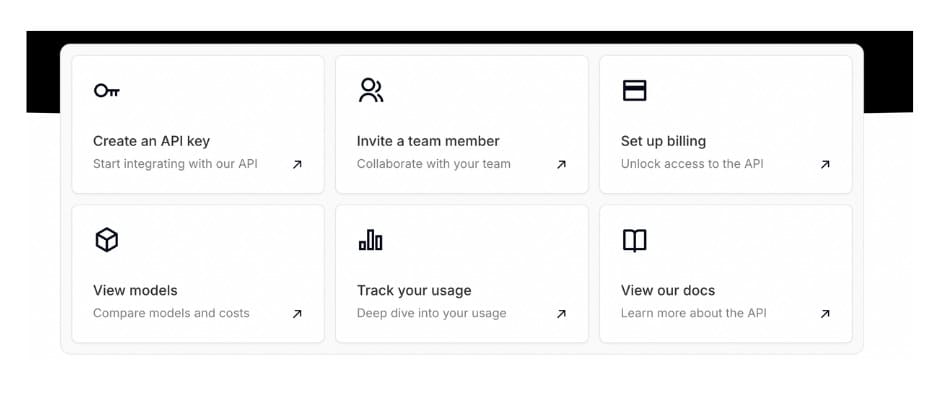Select the View models heading

point(135,290)
